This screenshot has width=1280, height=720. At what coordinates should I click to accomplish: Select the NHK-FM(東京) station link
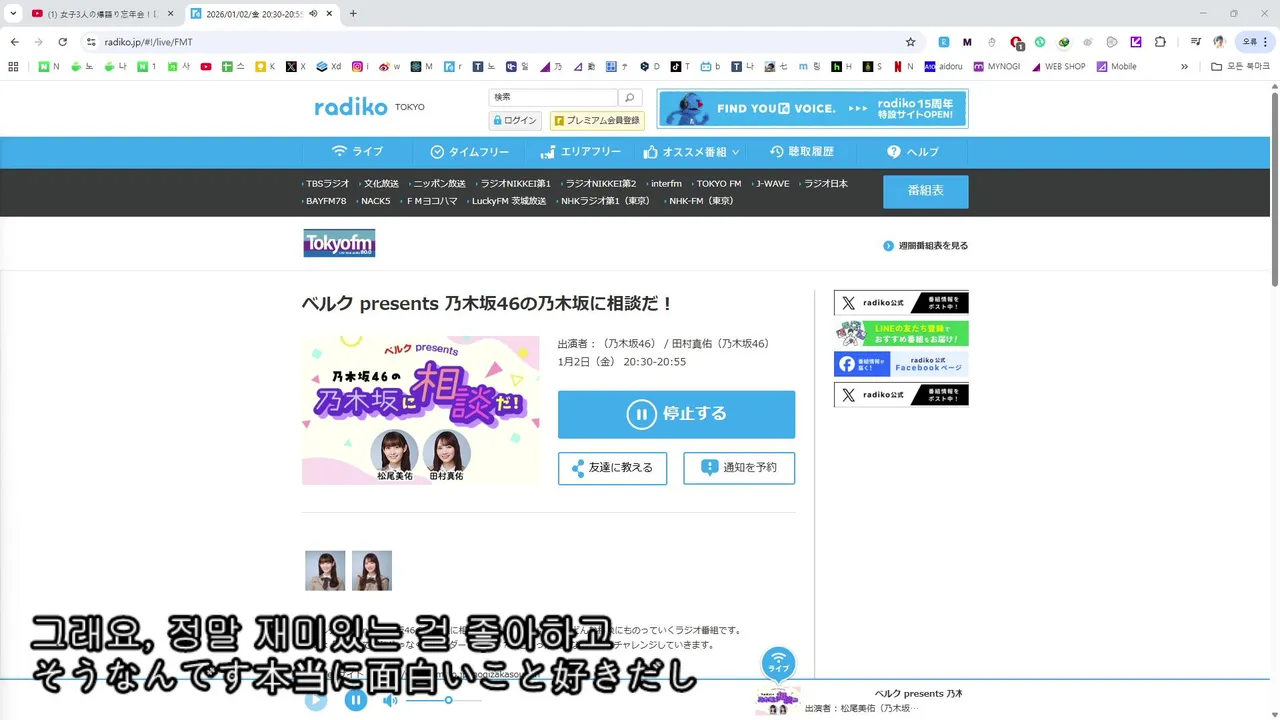click(701, 201)
